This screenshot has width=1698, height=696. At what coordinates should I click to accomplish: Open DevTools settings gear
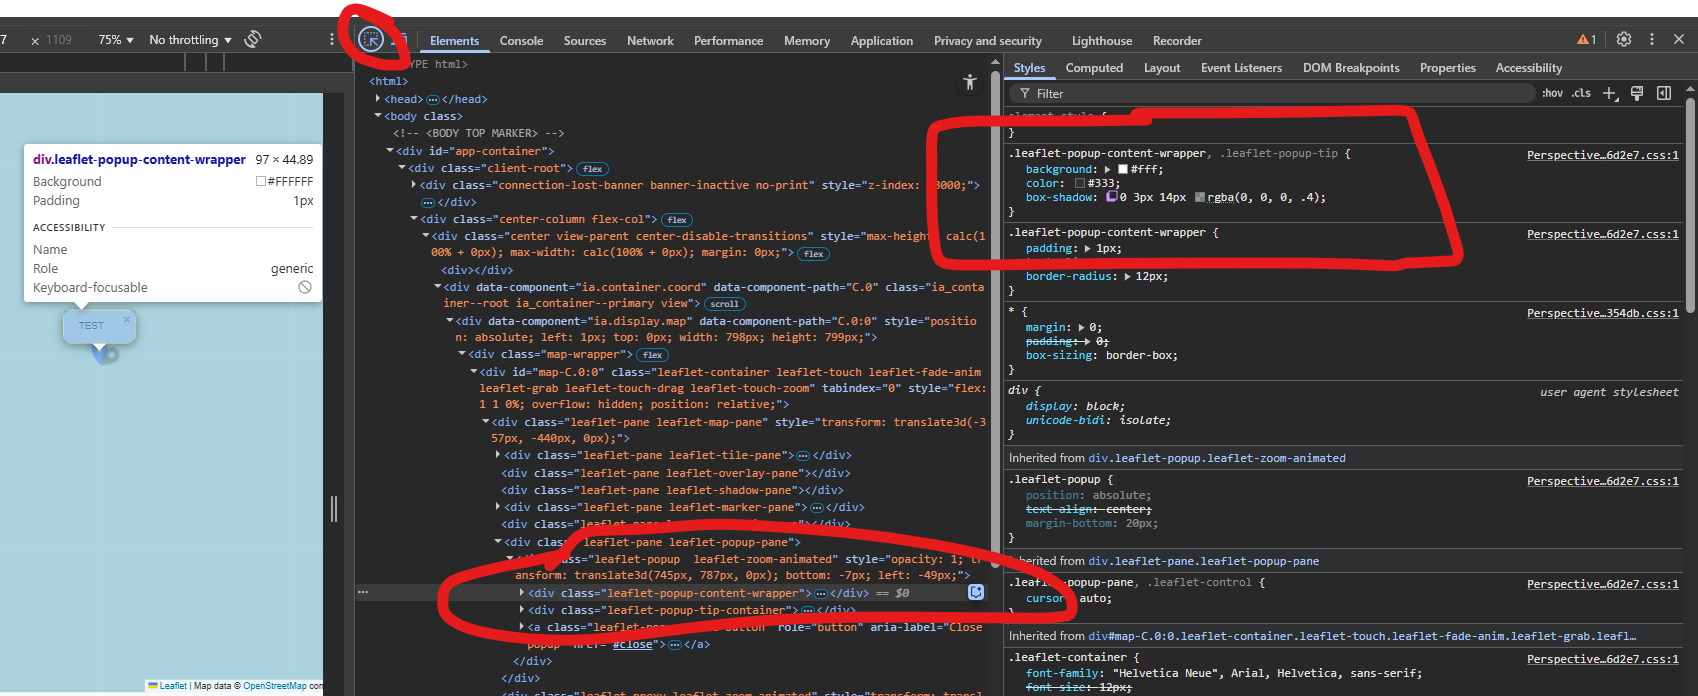[1624, 39]
